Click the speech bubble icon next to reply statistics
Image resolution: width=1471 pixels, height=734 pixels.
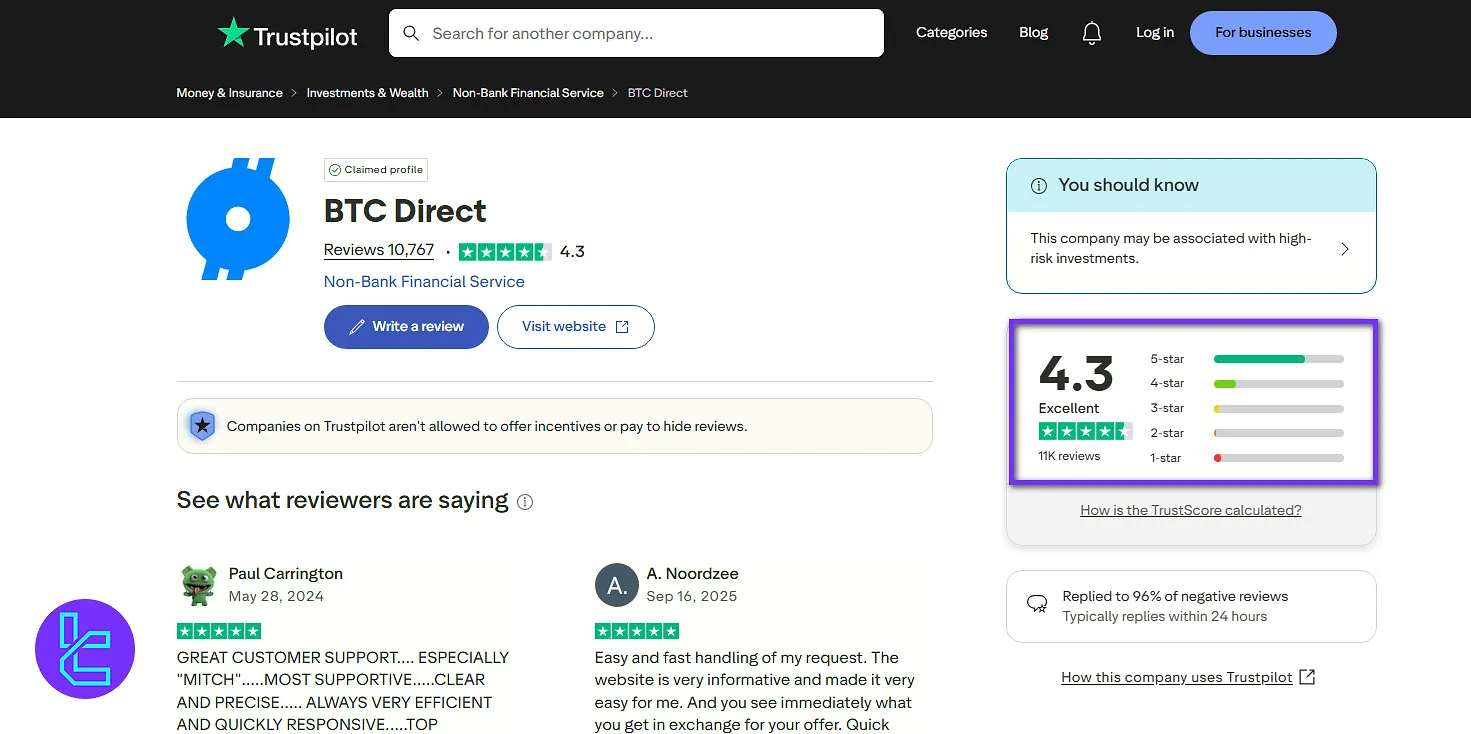pos(1036,604)
